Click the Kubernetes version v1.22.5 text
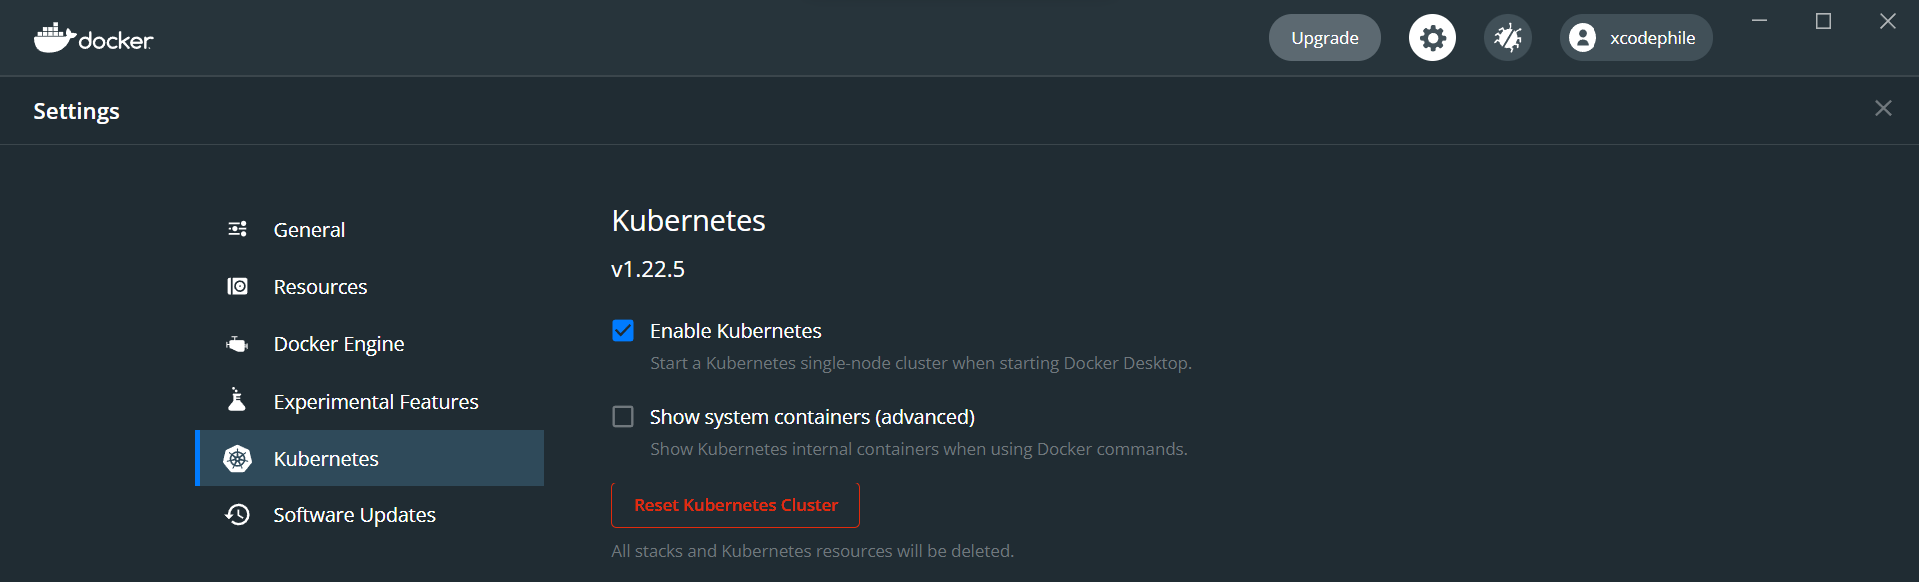 (648, 269)
